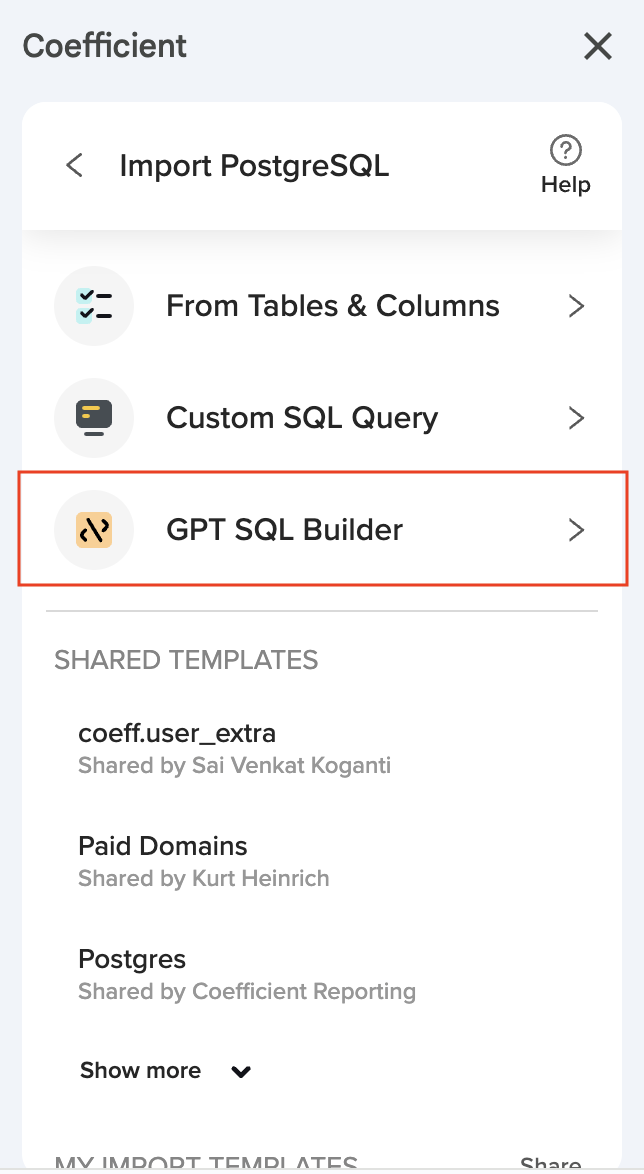Image resolution: width=644 pixels, height=1174 pixels.
Task: Click the Custom SQL Query monitor icon
Action: click(x=94, y=418)
